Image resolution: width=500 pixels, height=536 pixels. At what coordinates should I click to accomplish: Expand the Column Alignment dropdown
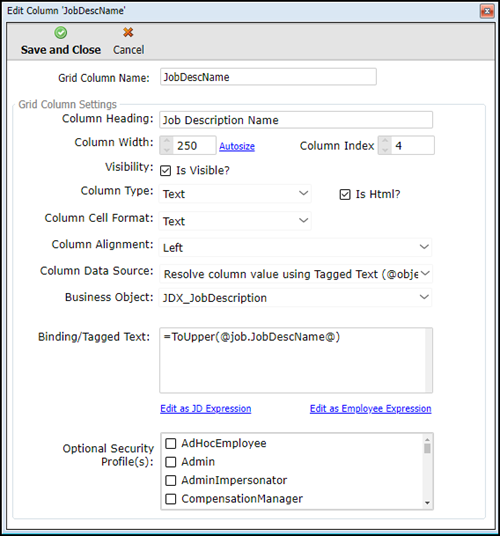click(295, 247)
